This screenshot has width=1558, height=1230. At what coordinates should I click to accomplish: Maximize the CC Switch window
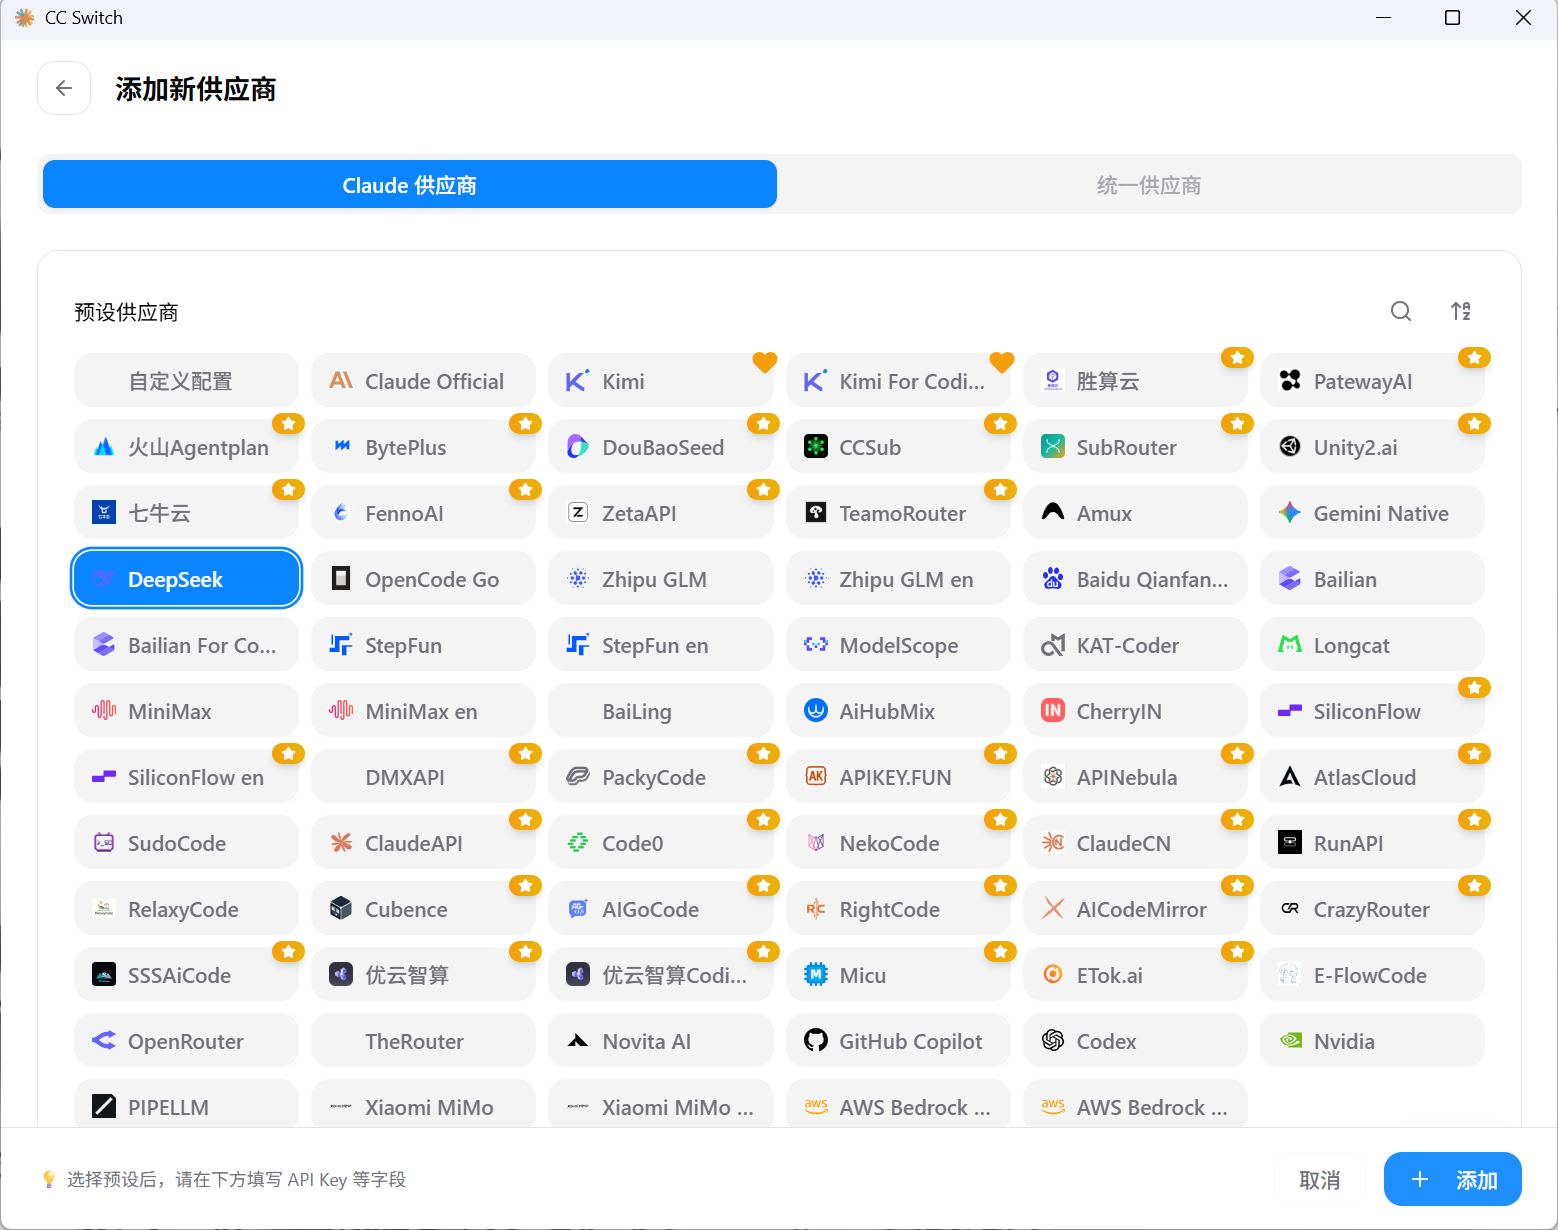click(x=1453, y=18)
